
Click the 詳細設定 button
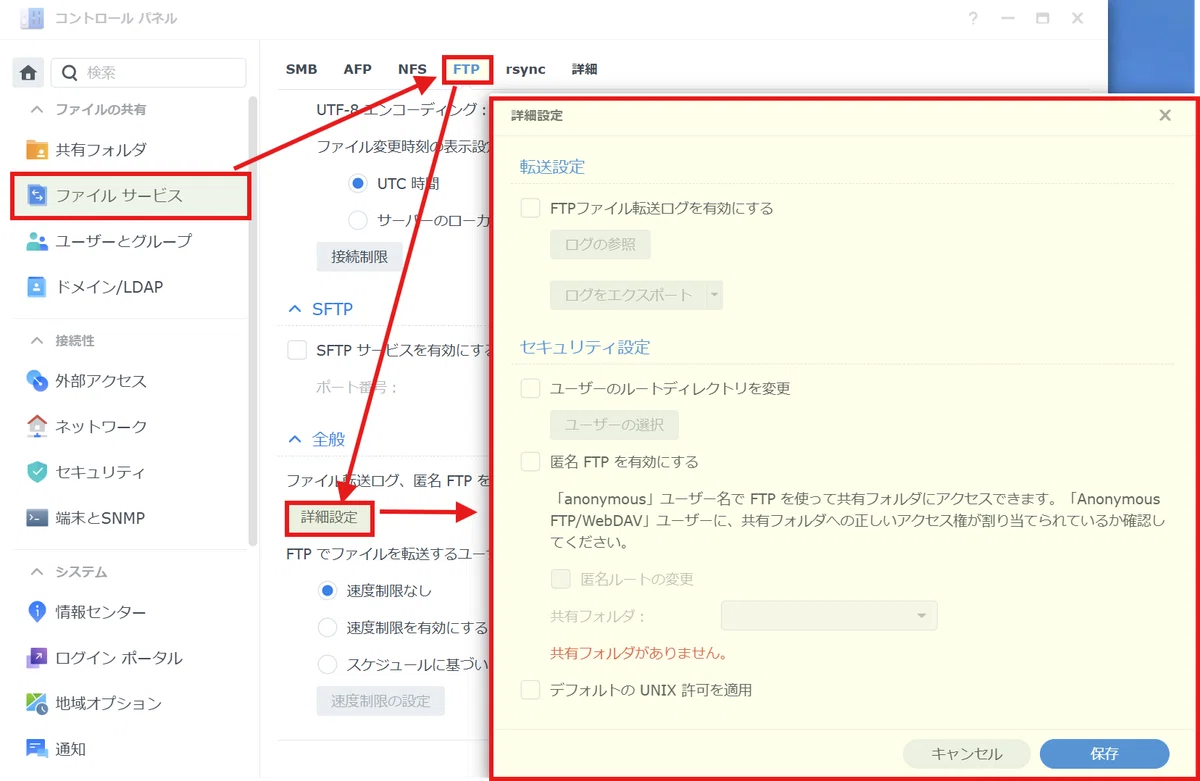(x=329, y=518)
